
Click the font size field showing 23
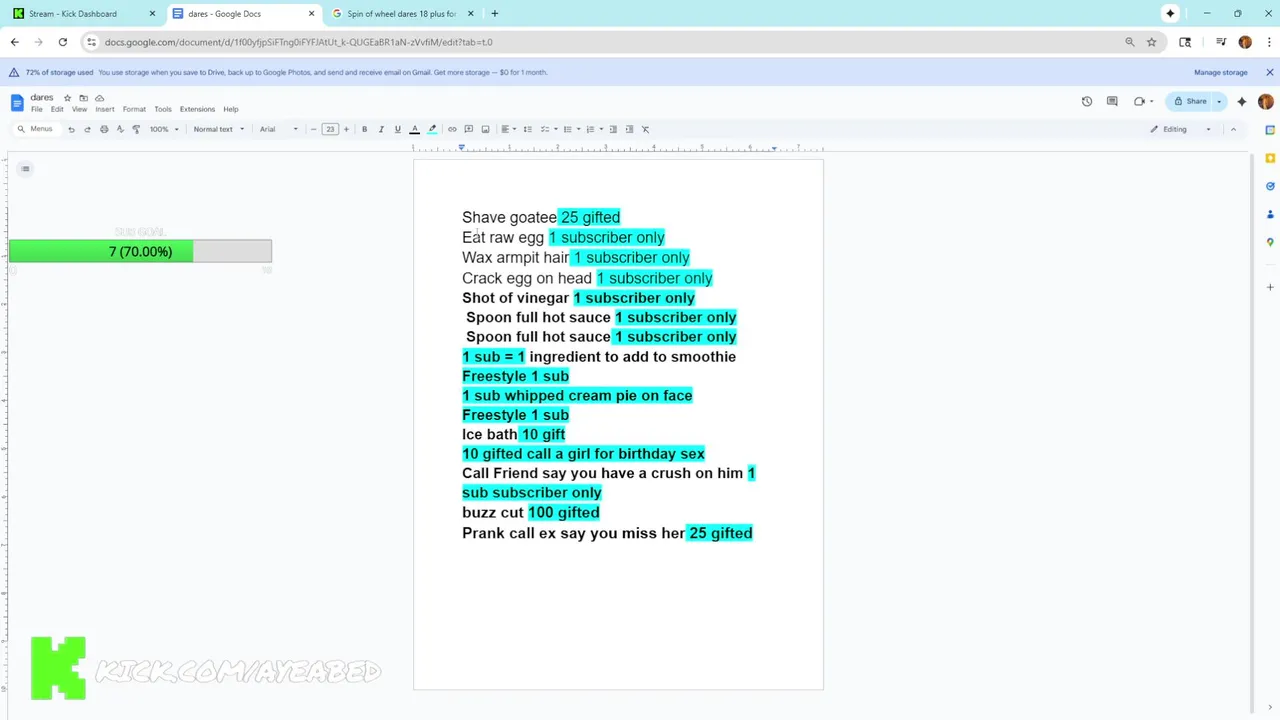pyautogui.click(x=330, y=129)
